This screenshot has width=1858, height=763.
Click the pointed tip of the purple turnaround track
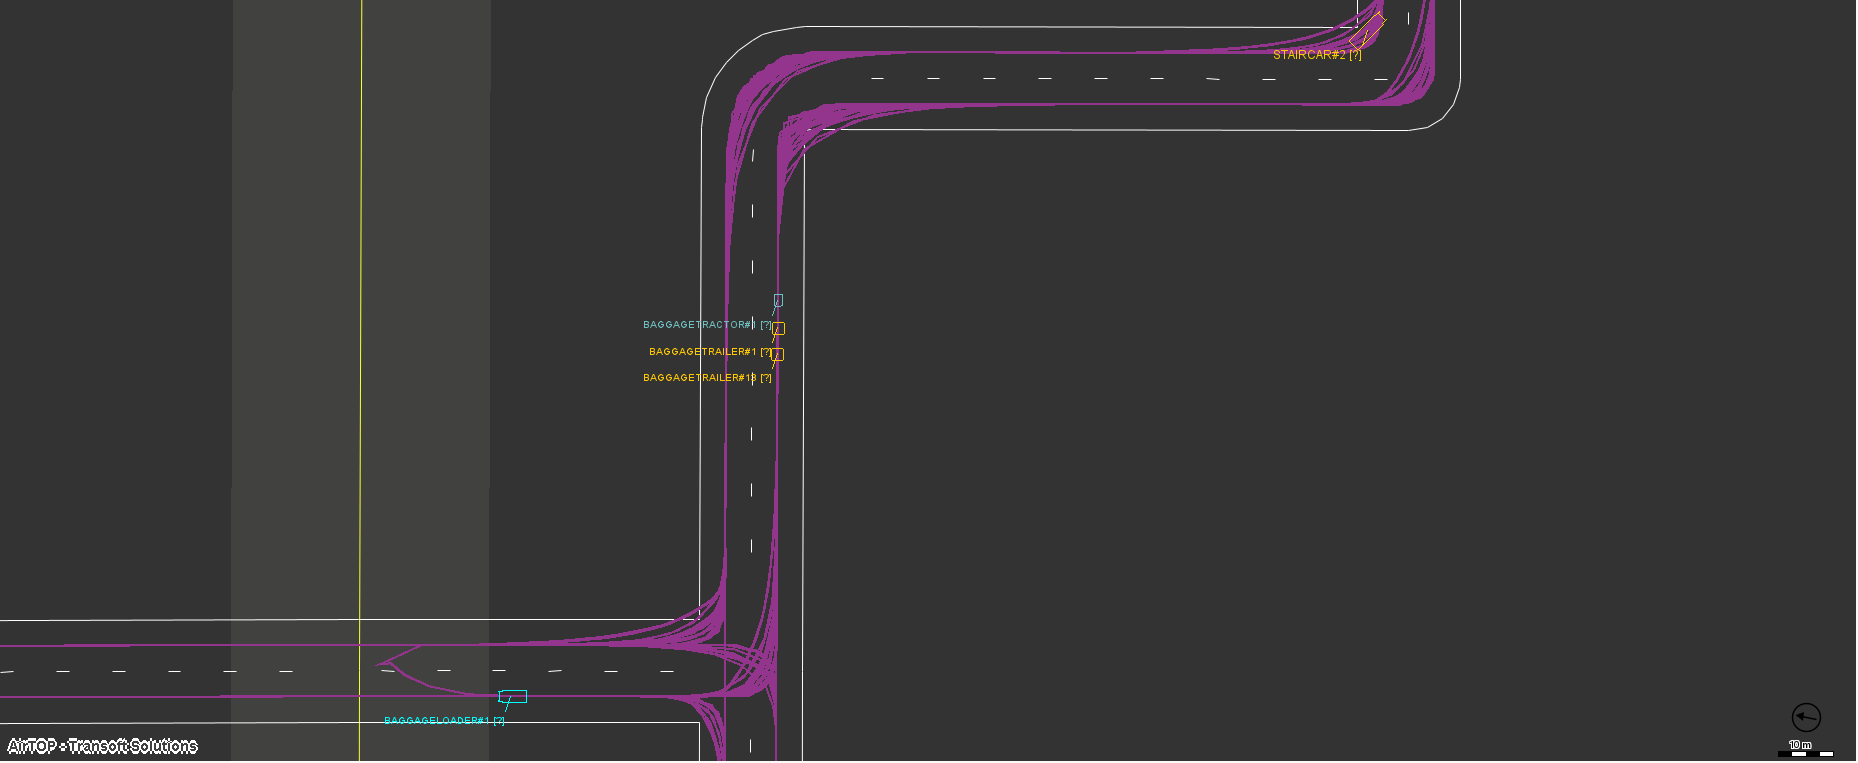tap(379, 663)
